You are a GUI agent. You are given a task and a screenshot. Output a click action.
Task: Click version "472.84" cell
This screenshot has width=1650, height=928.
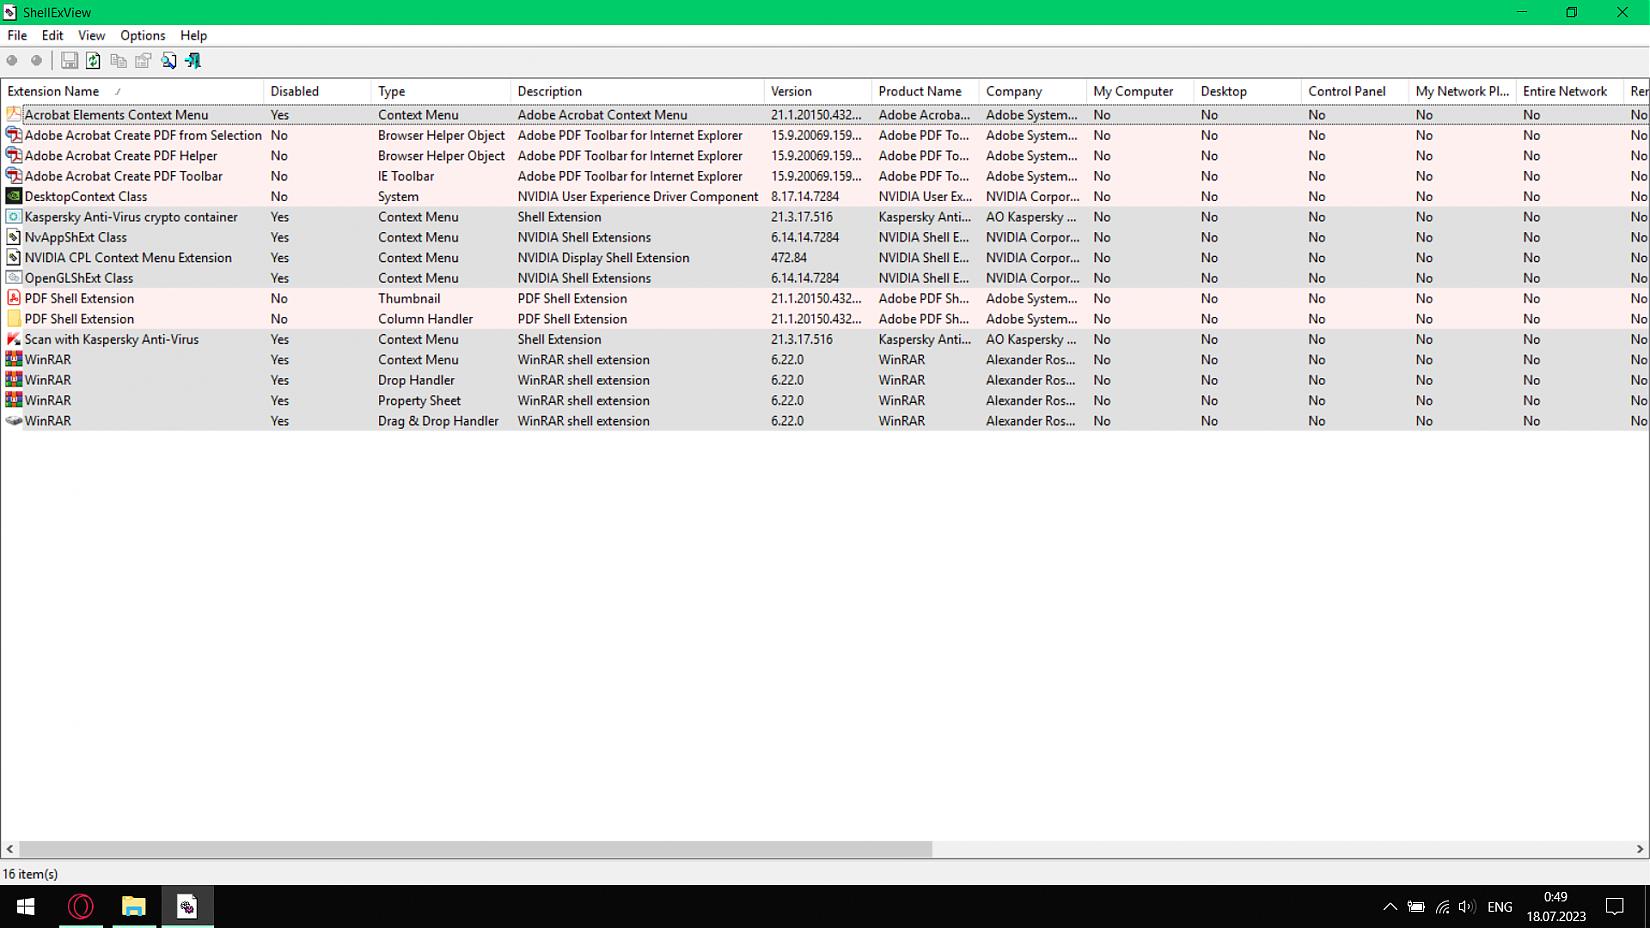click(789, 258)
